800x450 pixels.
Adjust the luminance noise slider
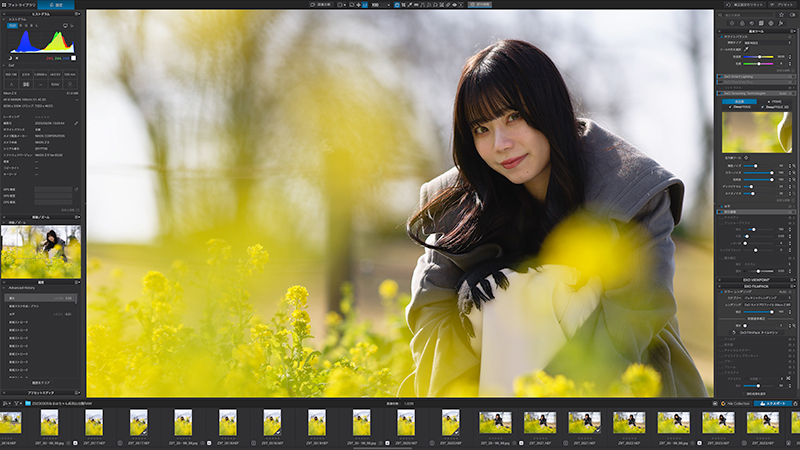click(x=758, y=166)
